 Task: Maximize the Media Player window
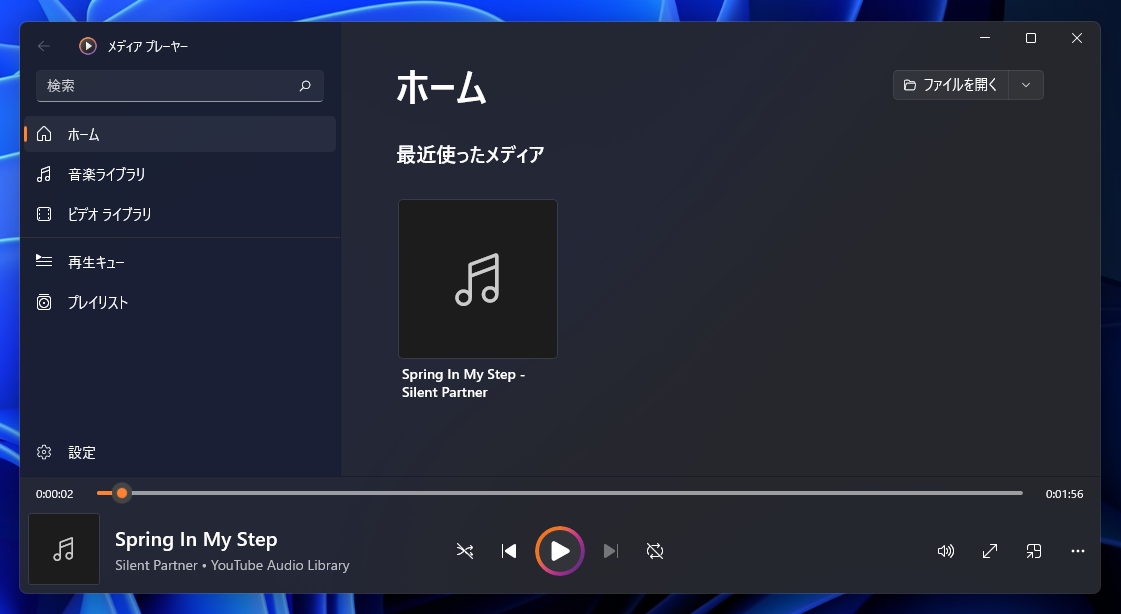pos(1031,38)
